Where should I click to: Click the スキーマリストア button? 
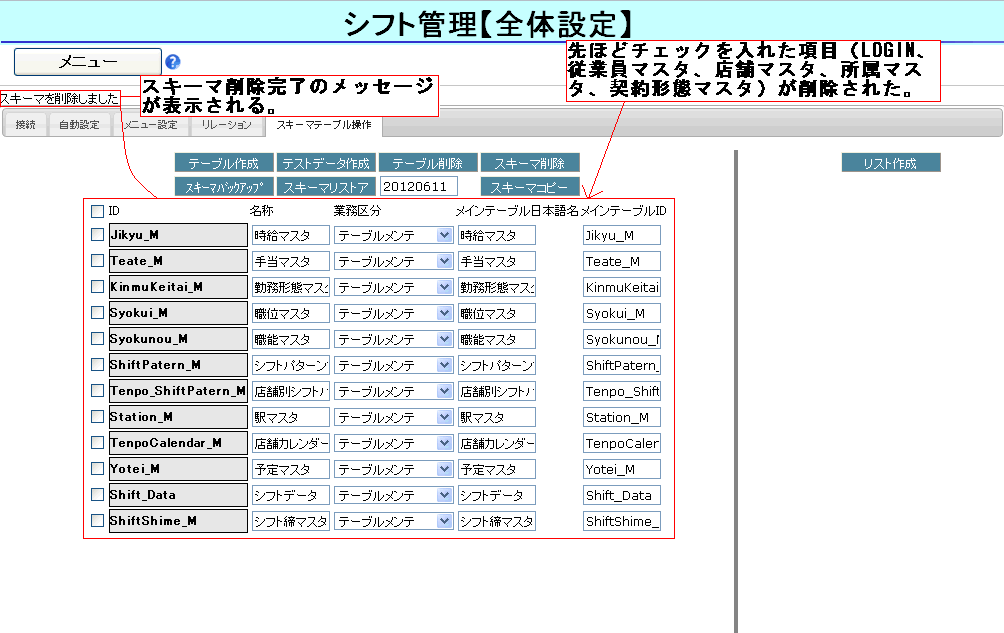[326, 187]
